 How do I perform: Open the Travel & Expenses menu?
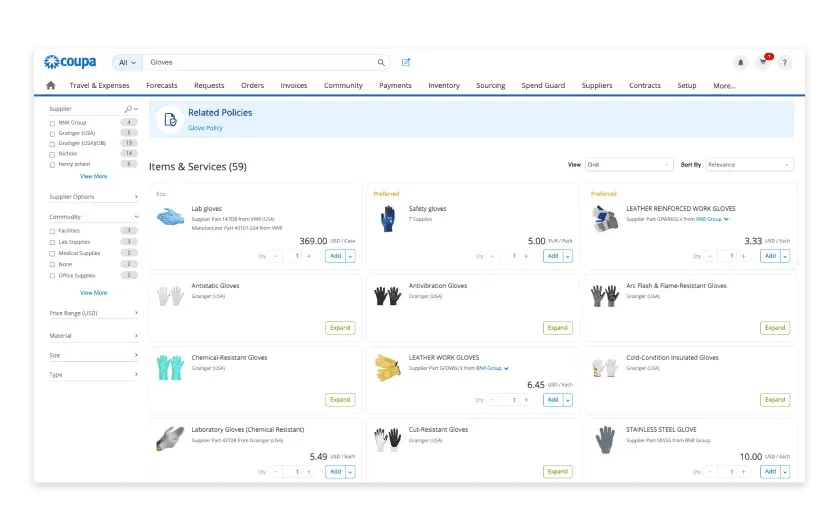pos(99,85)
